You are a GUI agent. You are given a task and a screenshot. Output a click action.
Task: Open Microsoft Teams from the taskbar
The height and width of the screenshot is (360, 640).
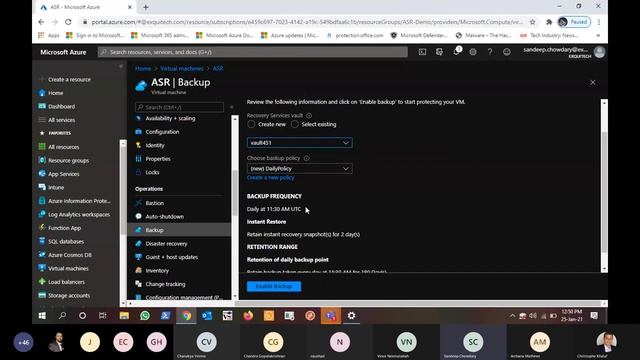(x=331, y=316)
